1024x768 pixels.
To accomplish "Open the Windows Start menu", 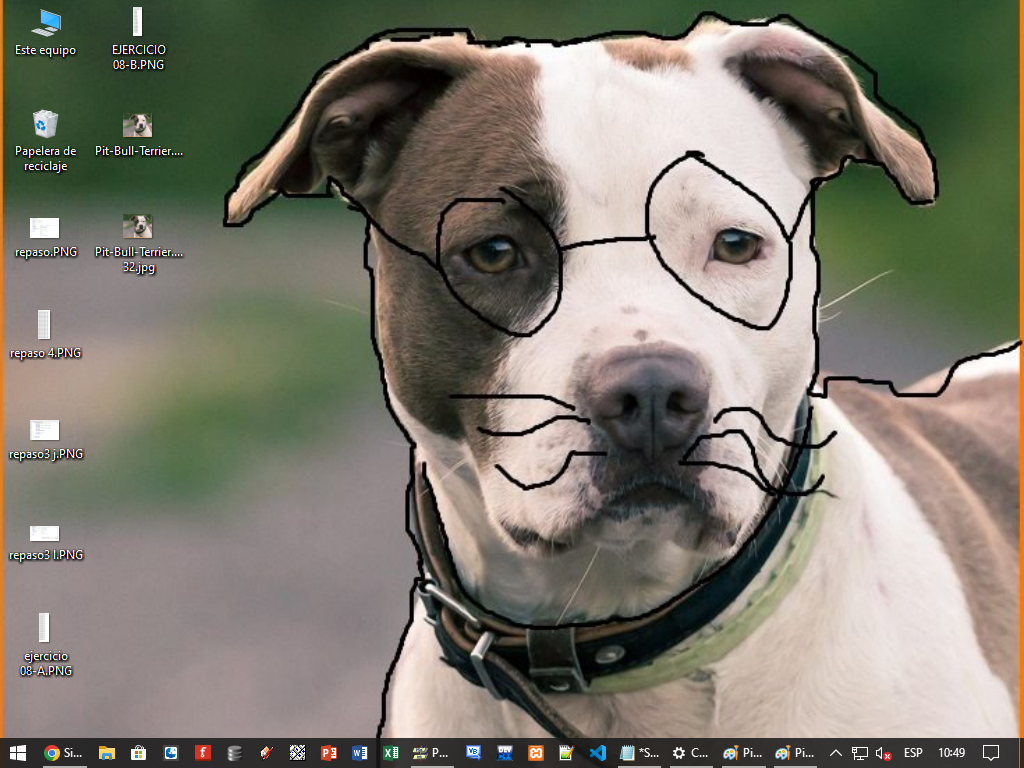I will [x=17, y=753].
